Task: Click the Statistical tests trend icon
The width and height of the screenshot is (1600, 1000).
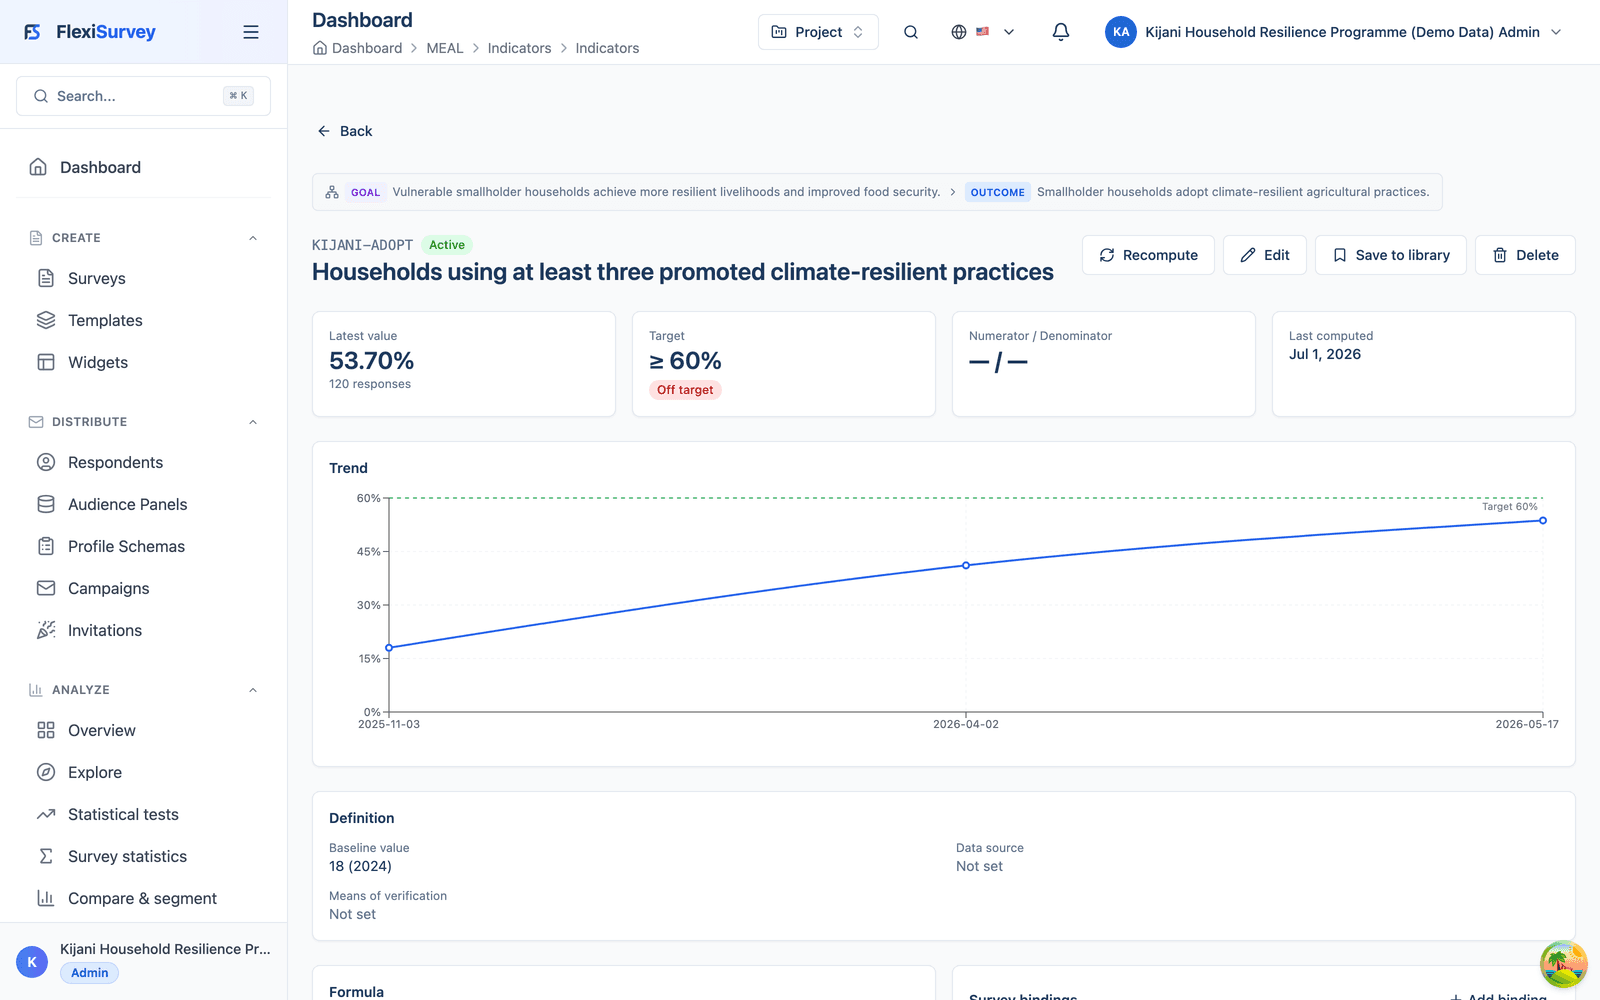Action: tap(46, 814)
